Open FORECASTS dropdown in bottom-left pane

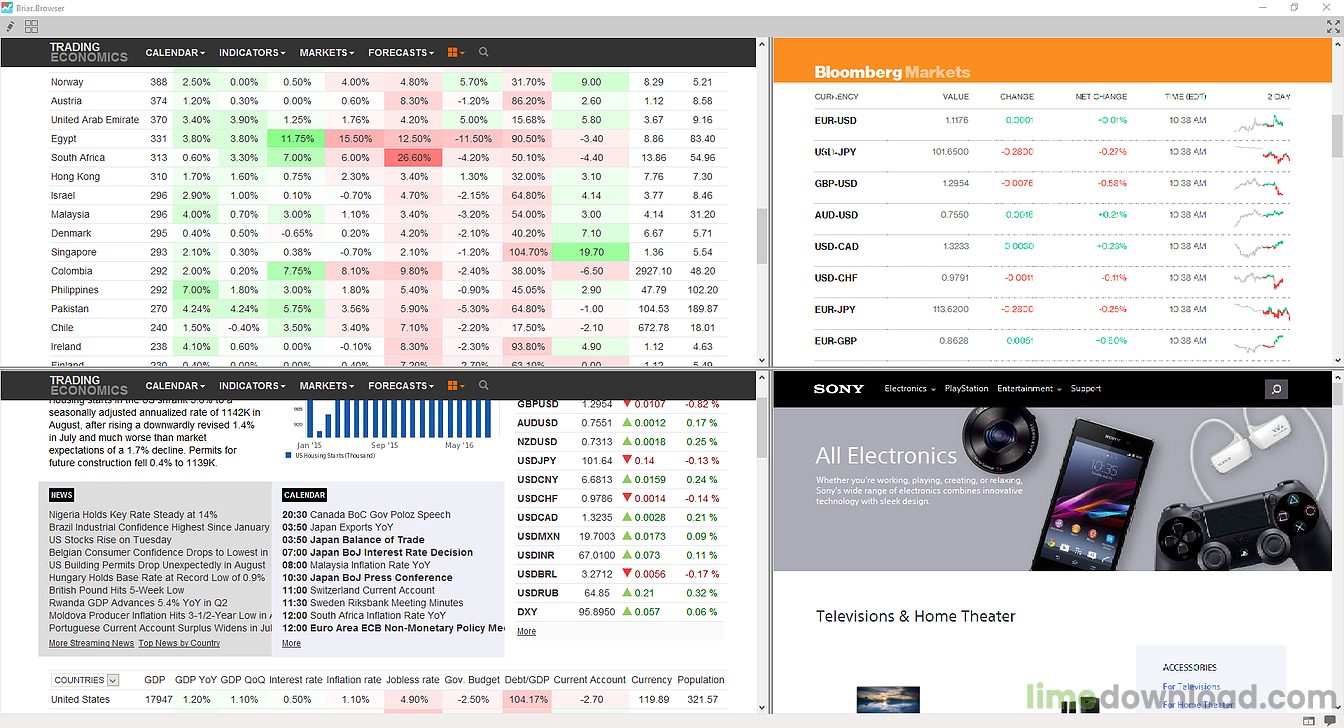click(x=401, y=385)
